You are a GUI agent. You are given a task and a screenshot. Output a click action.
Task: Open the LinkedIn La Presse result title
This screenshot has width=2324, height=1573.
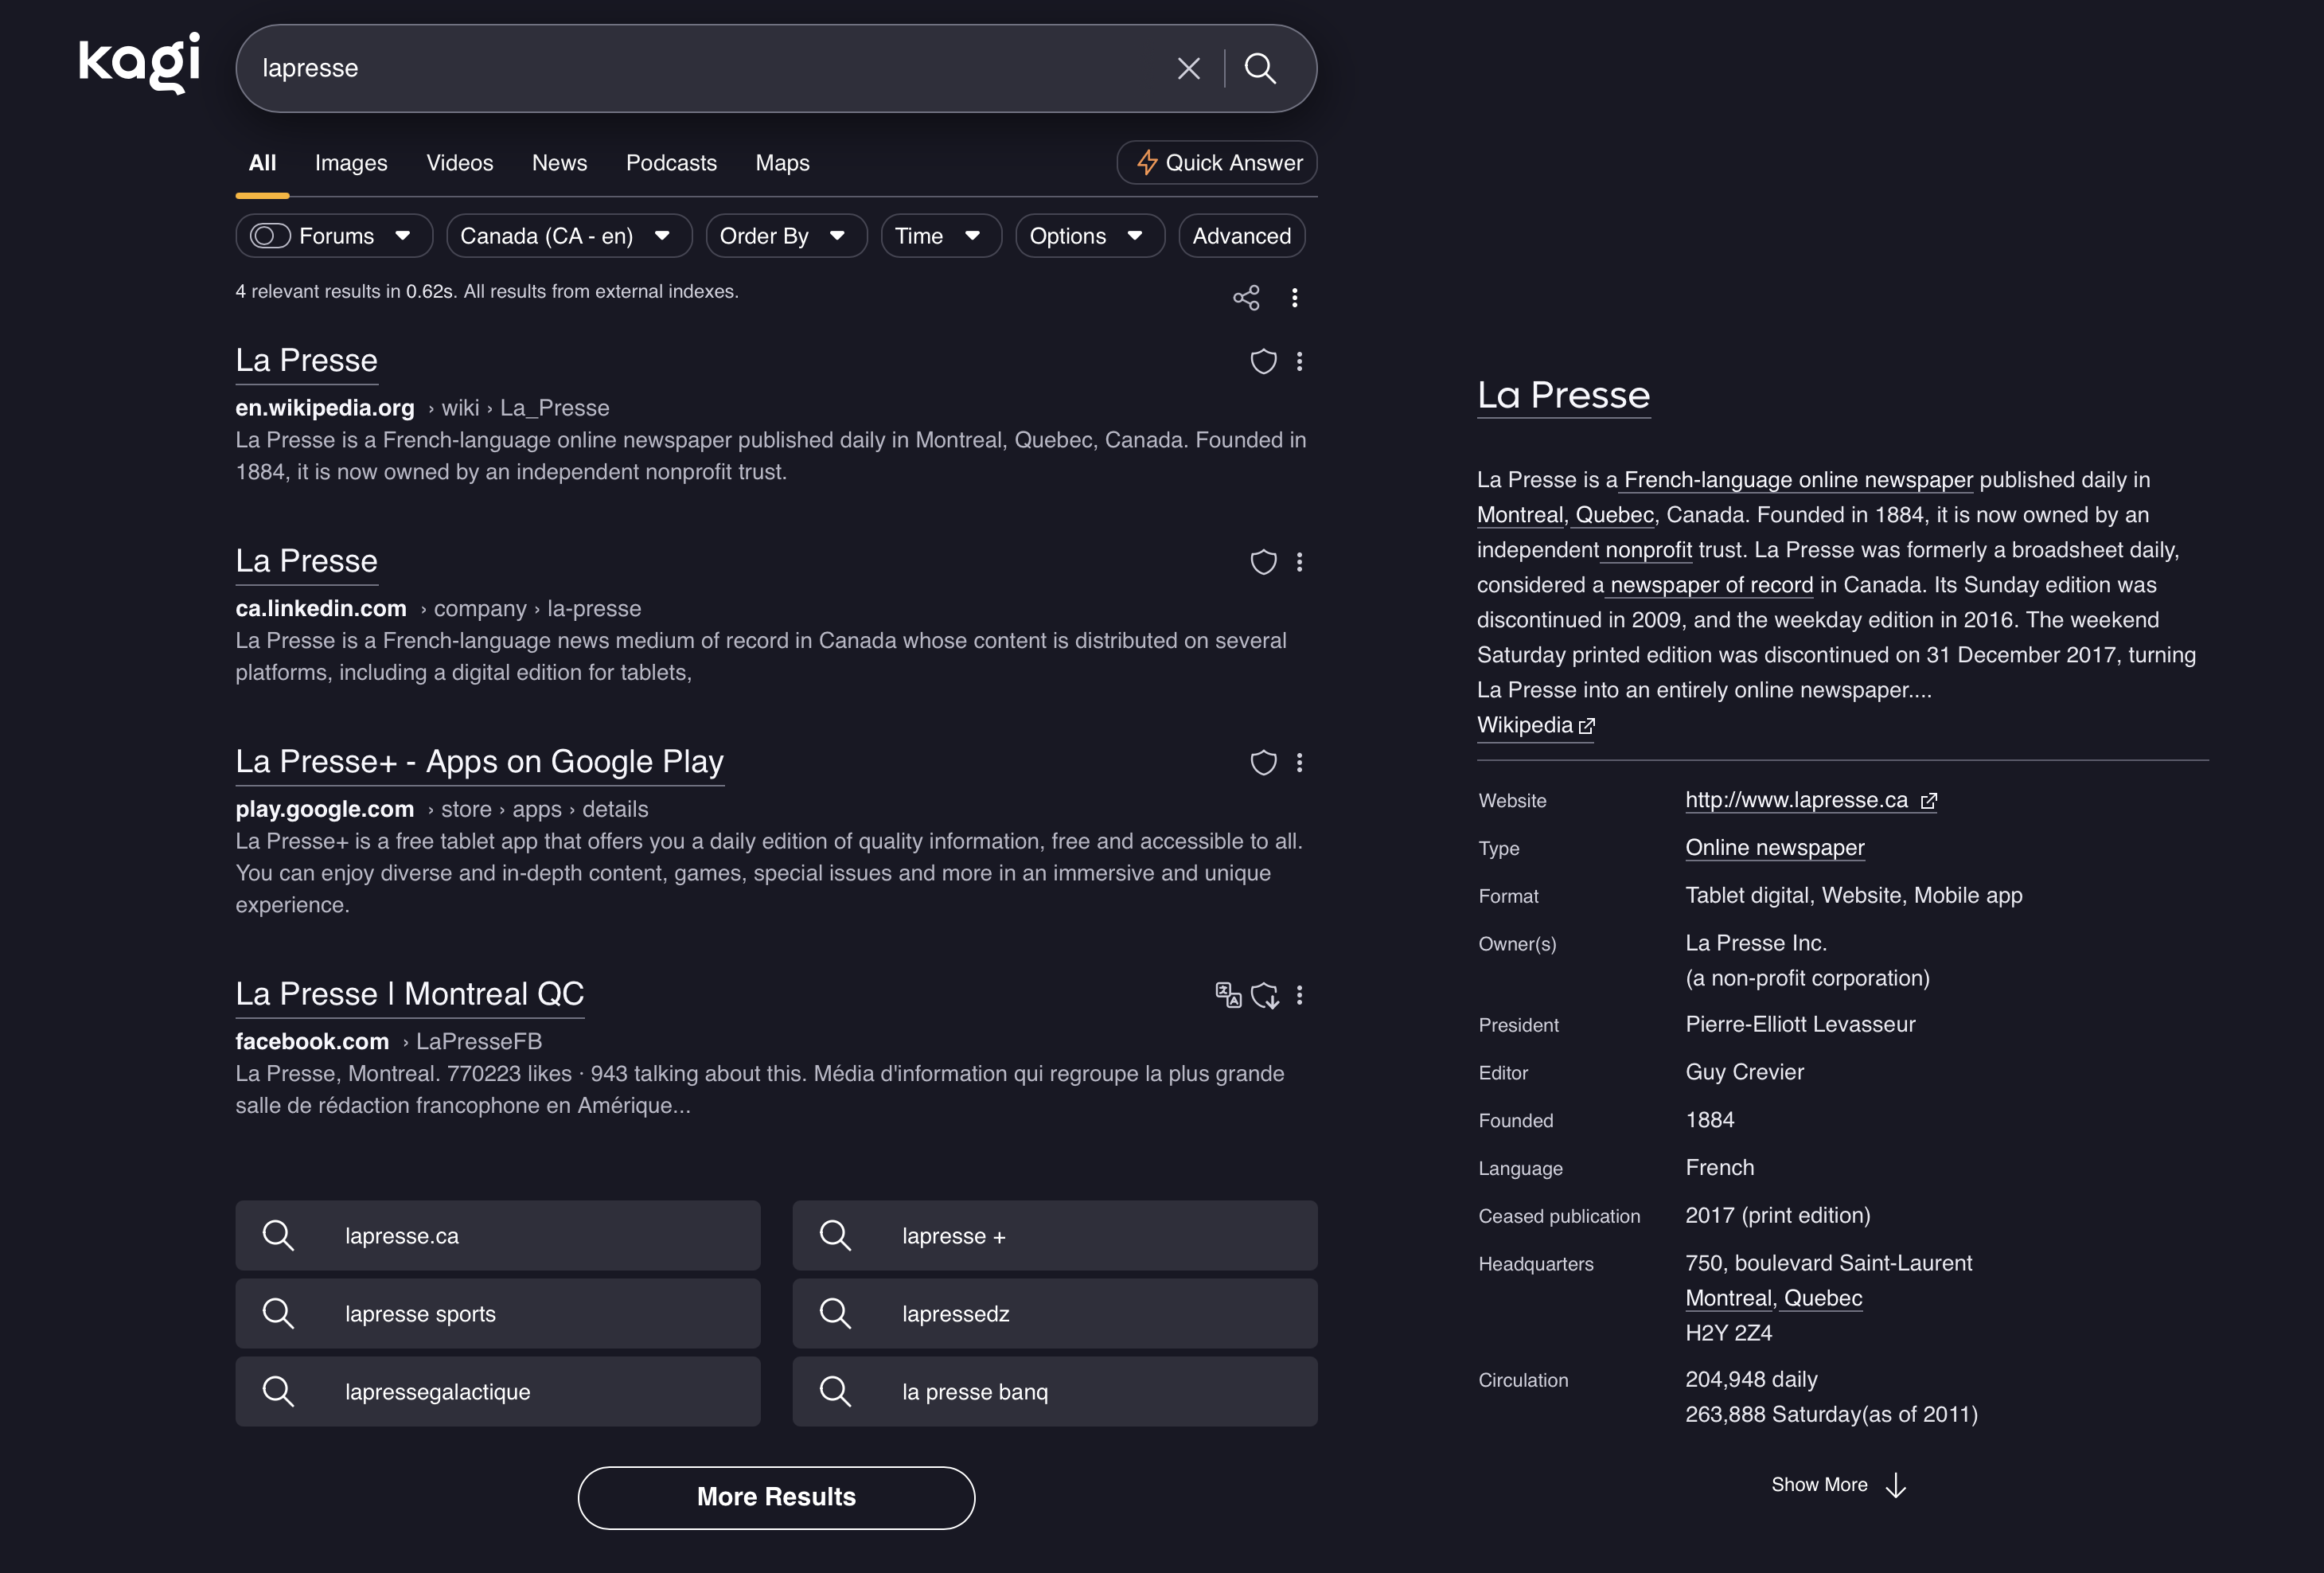(x=307, y=562)
